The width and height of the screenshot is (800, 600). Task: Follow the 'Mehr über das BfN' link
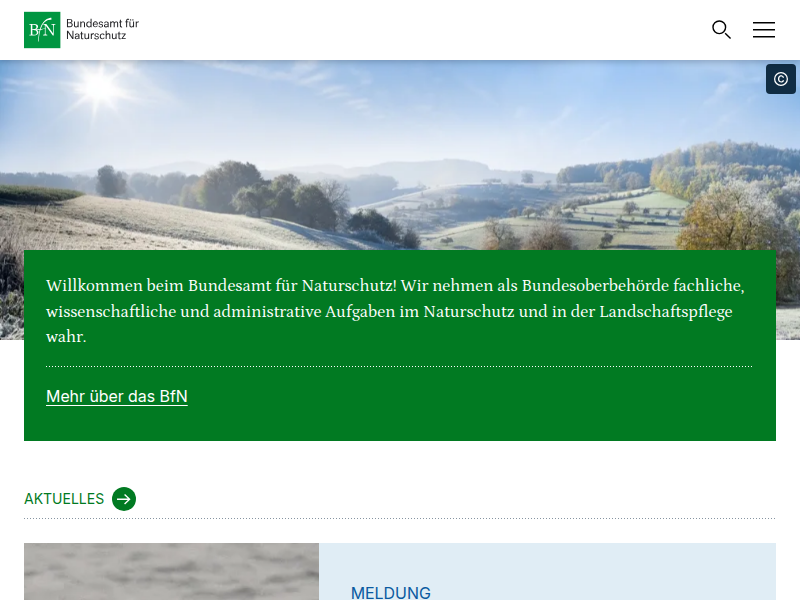coord(117,397)
